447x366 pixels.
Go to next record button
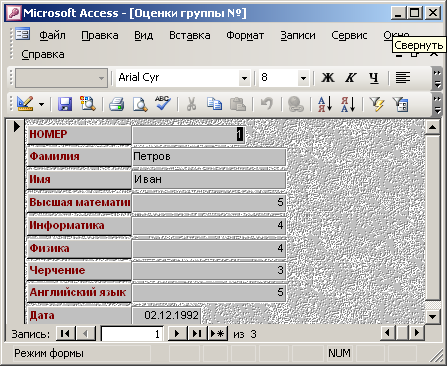click(x=177, y=333)
